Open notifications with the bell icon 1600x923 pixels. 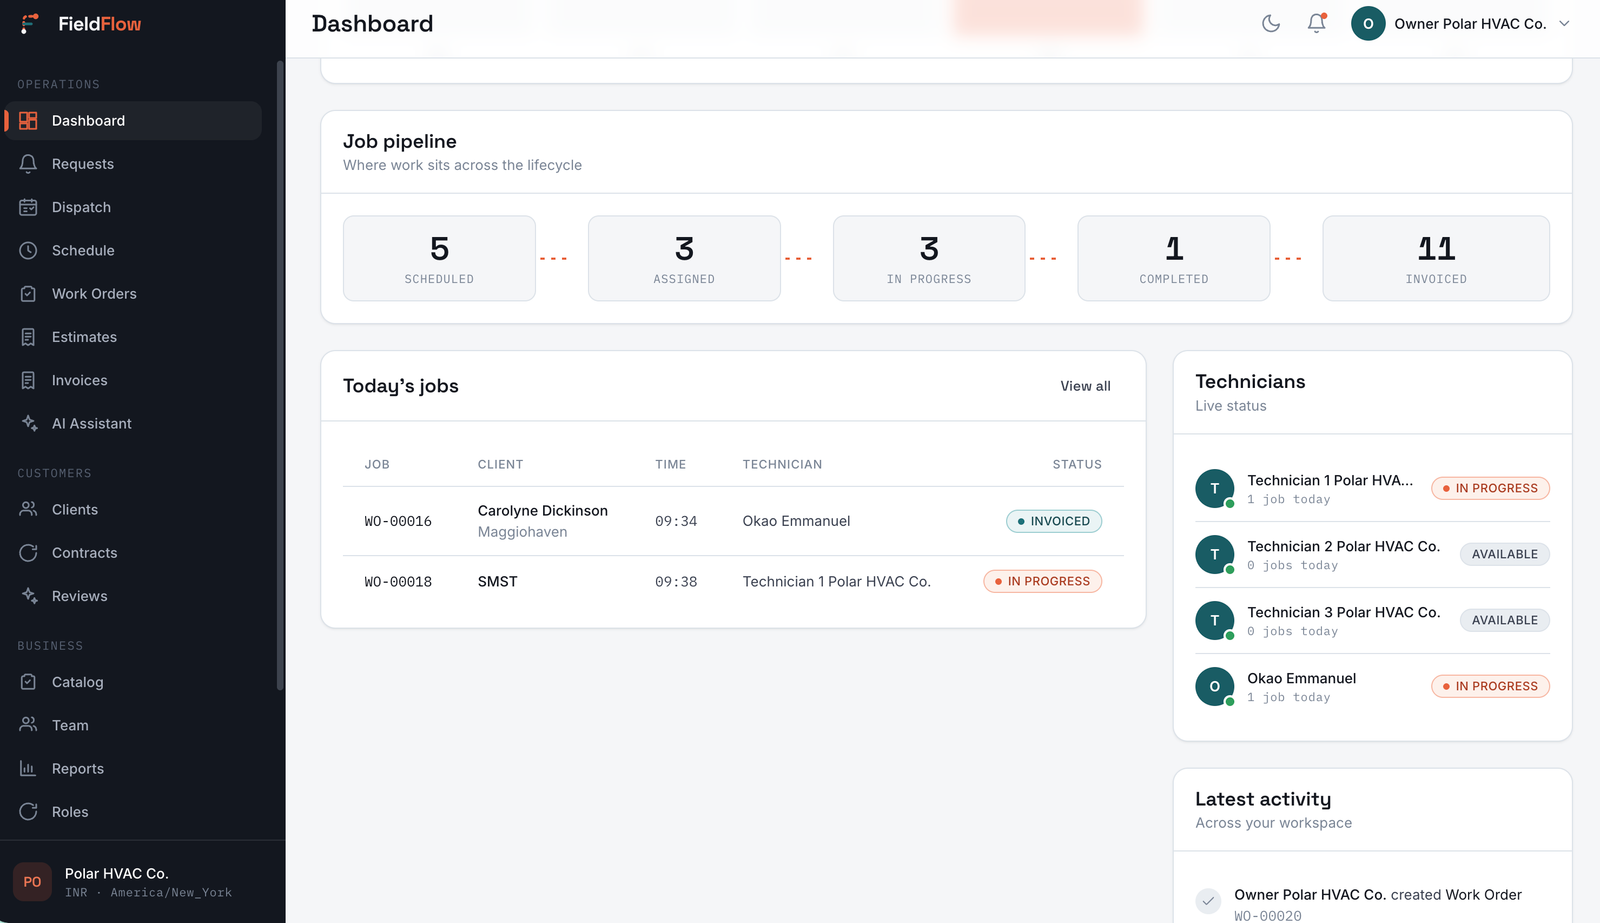click(x=1317, y=23)
